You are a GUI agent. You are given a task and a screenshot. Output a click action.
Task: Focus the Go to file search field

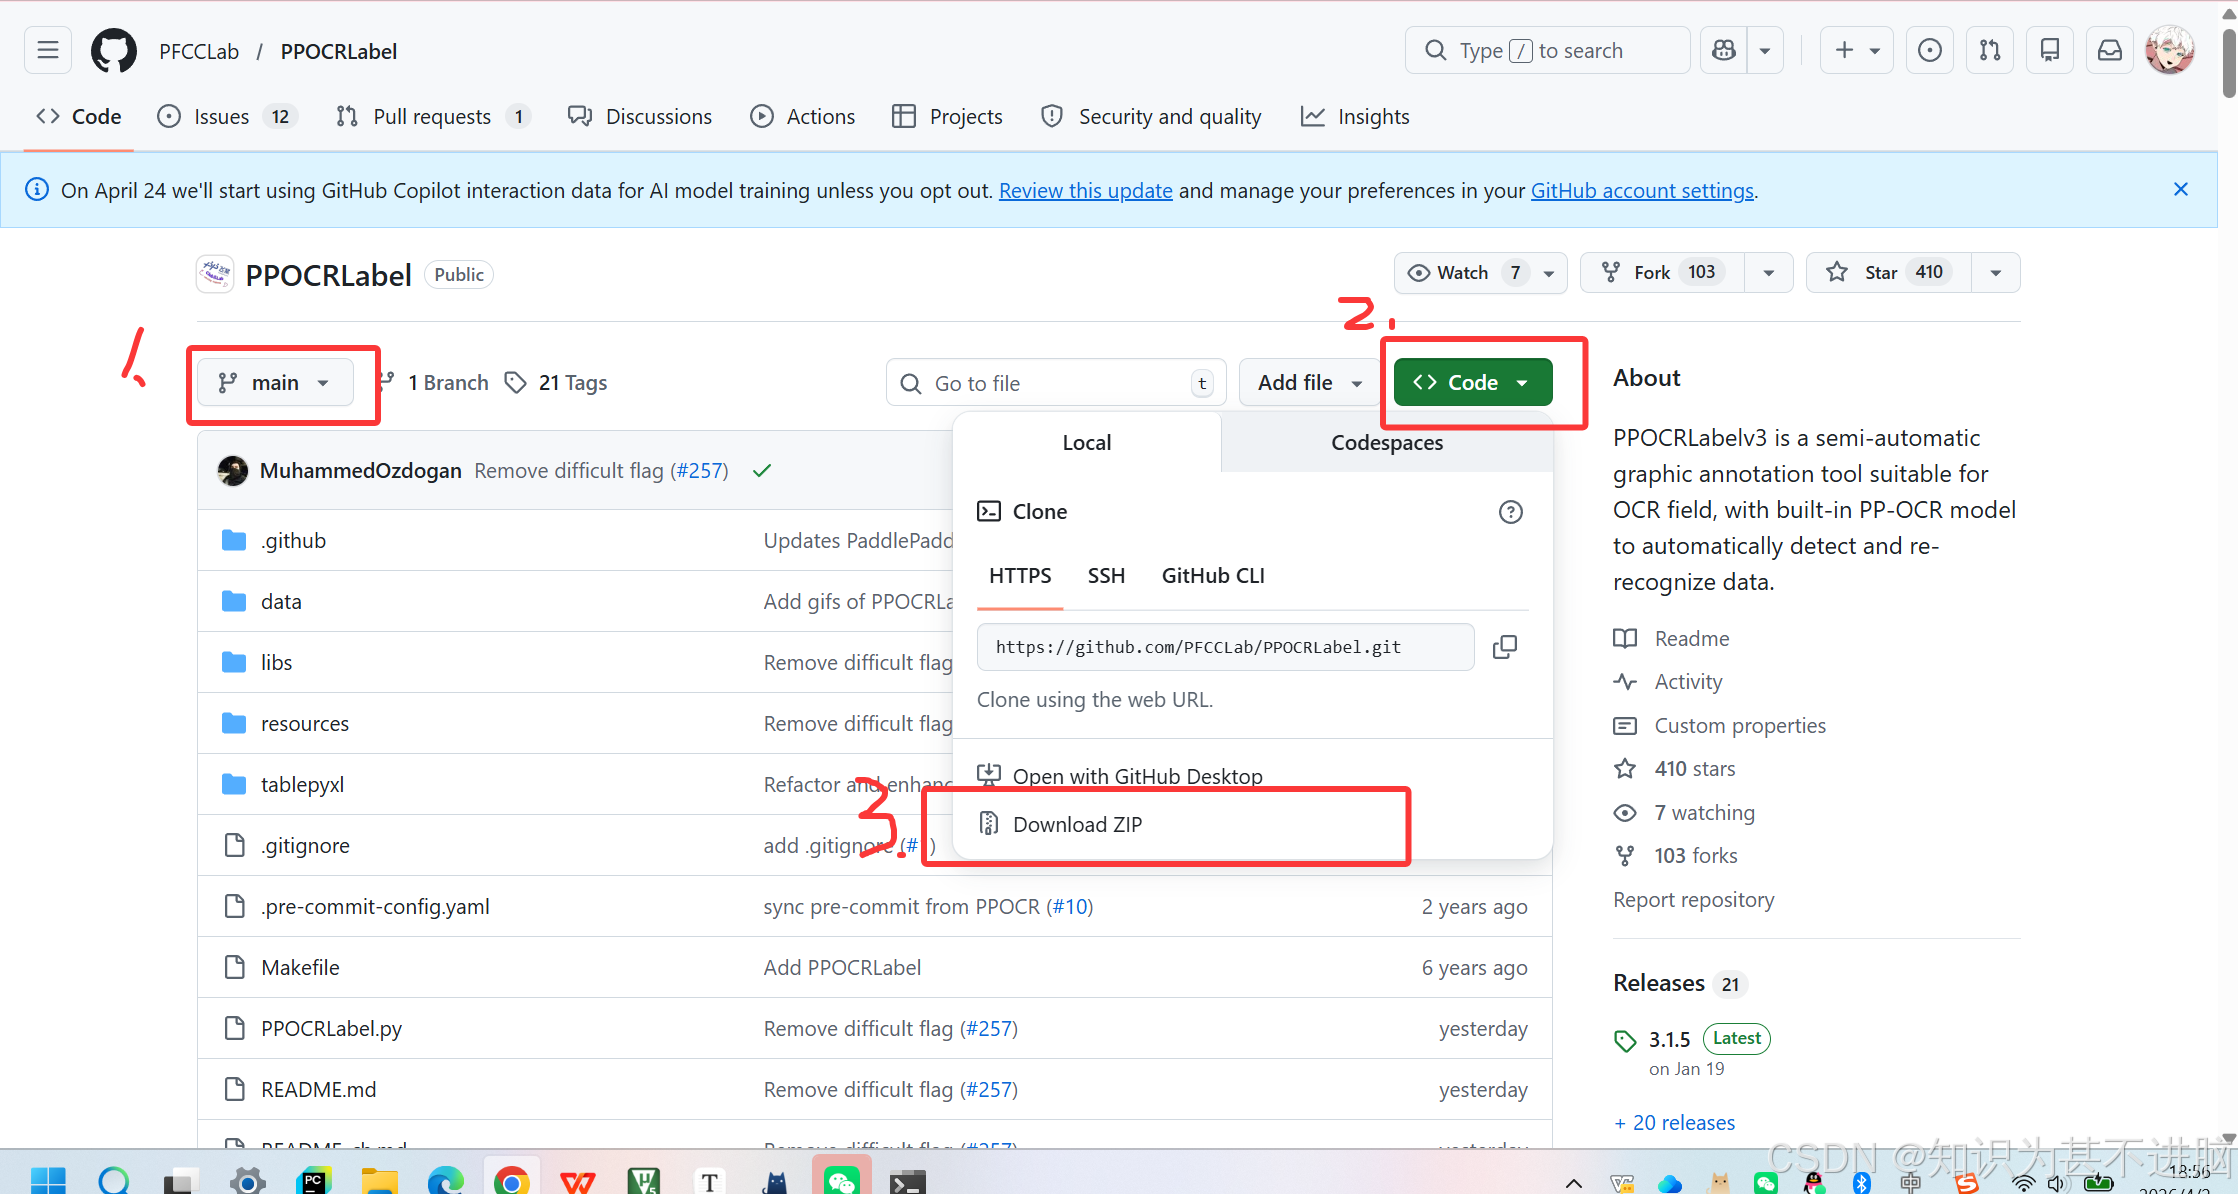tap(1056, 383)
